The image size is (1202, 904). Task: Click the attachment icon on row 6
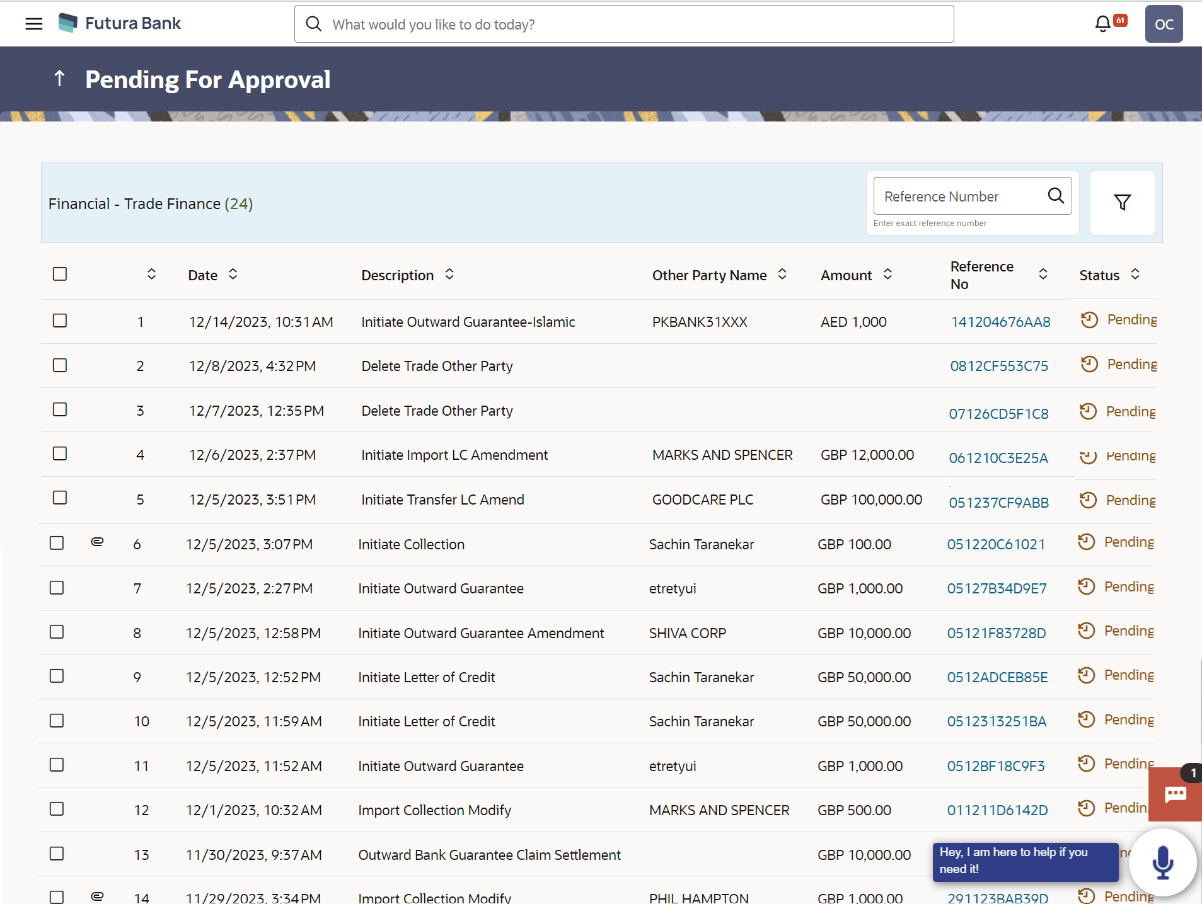click(97, 542)
